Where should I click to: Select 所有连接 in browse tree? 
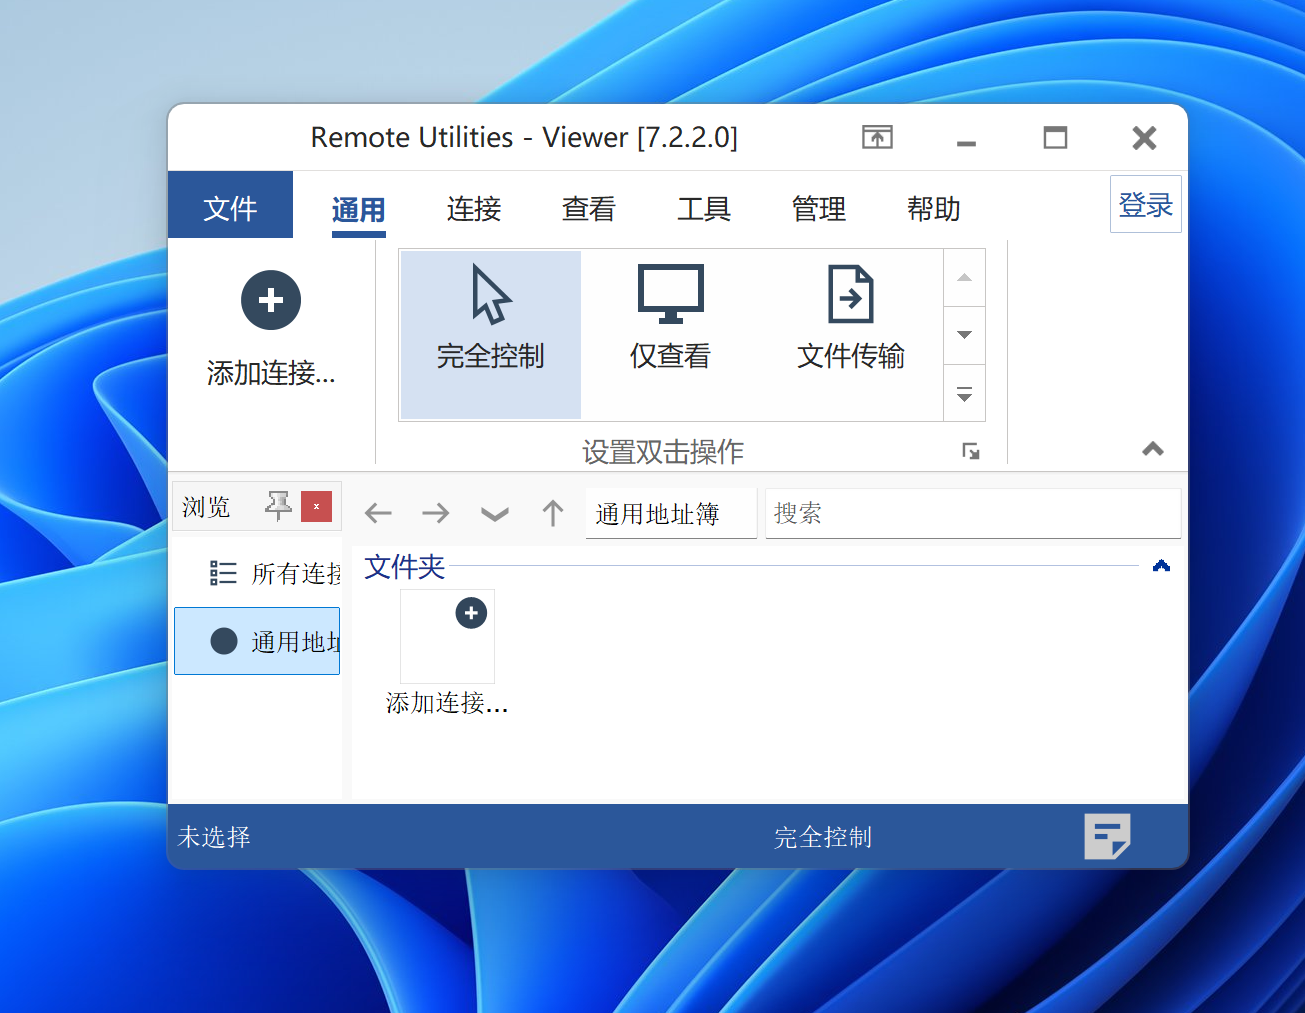pyautogui.click(x=258, y=573)
